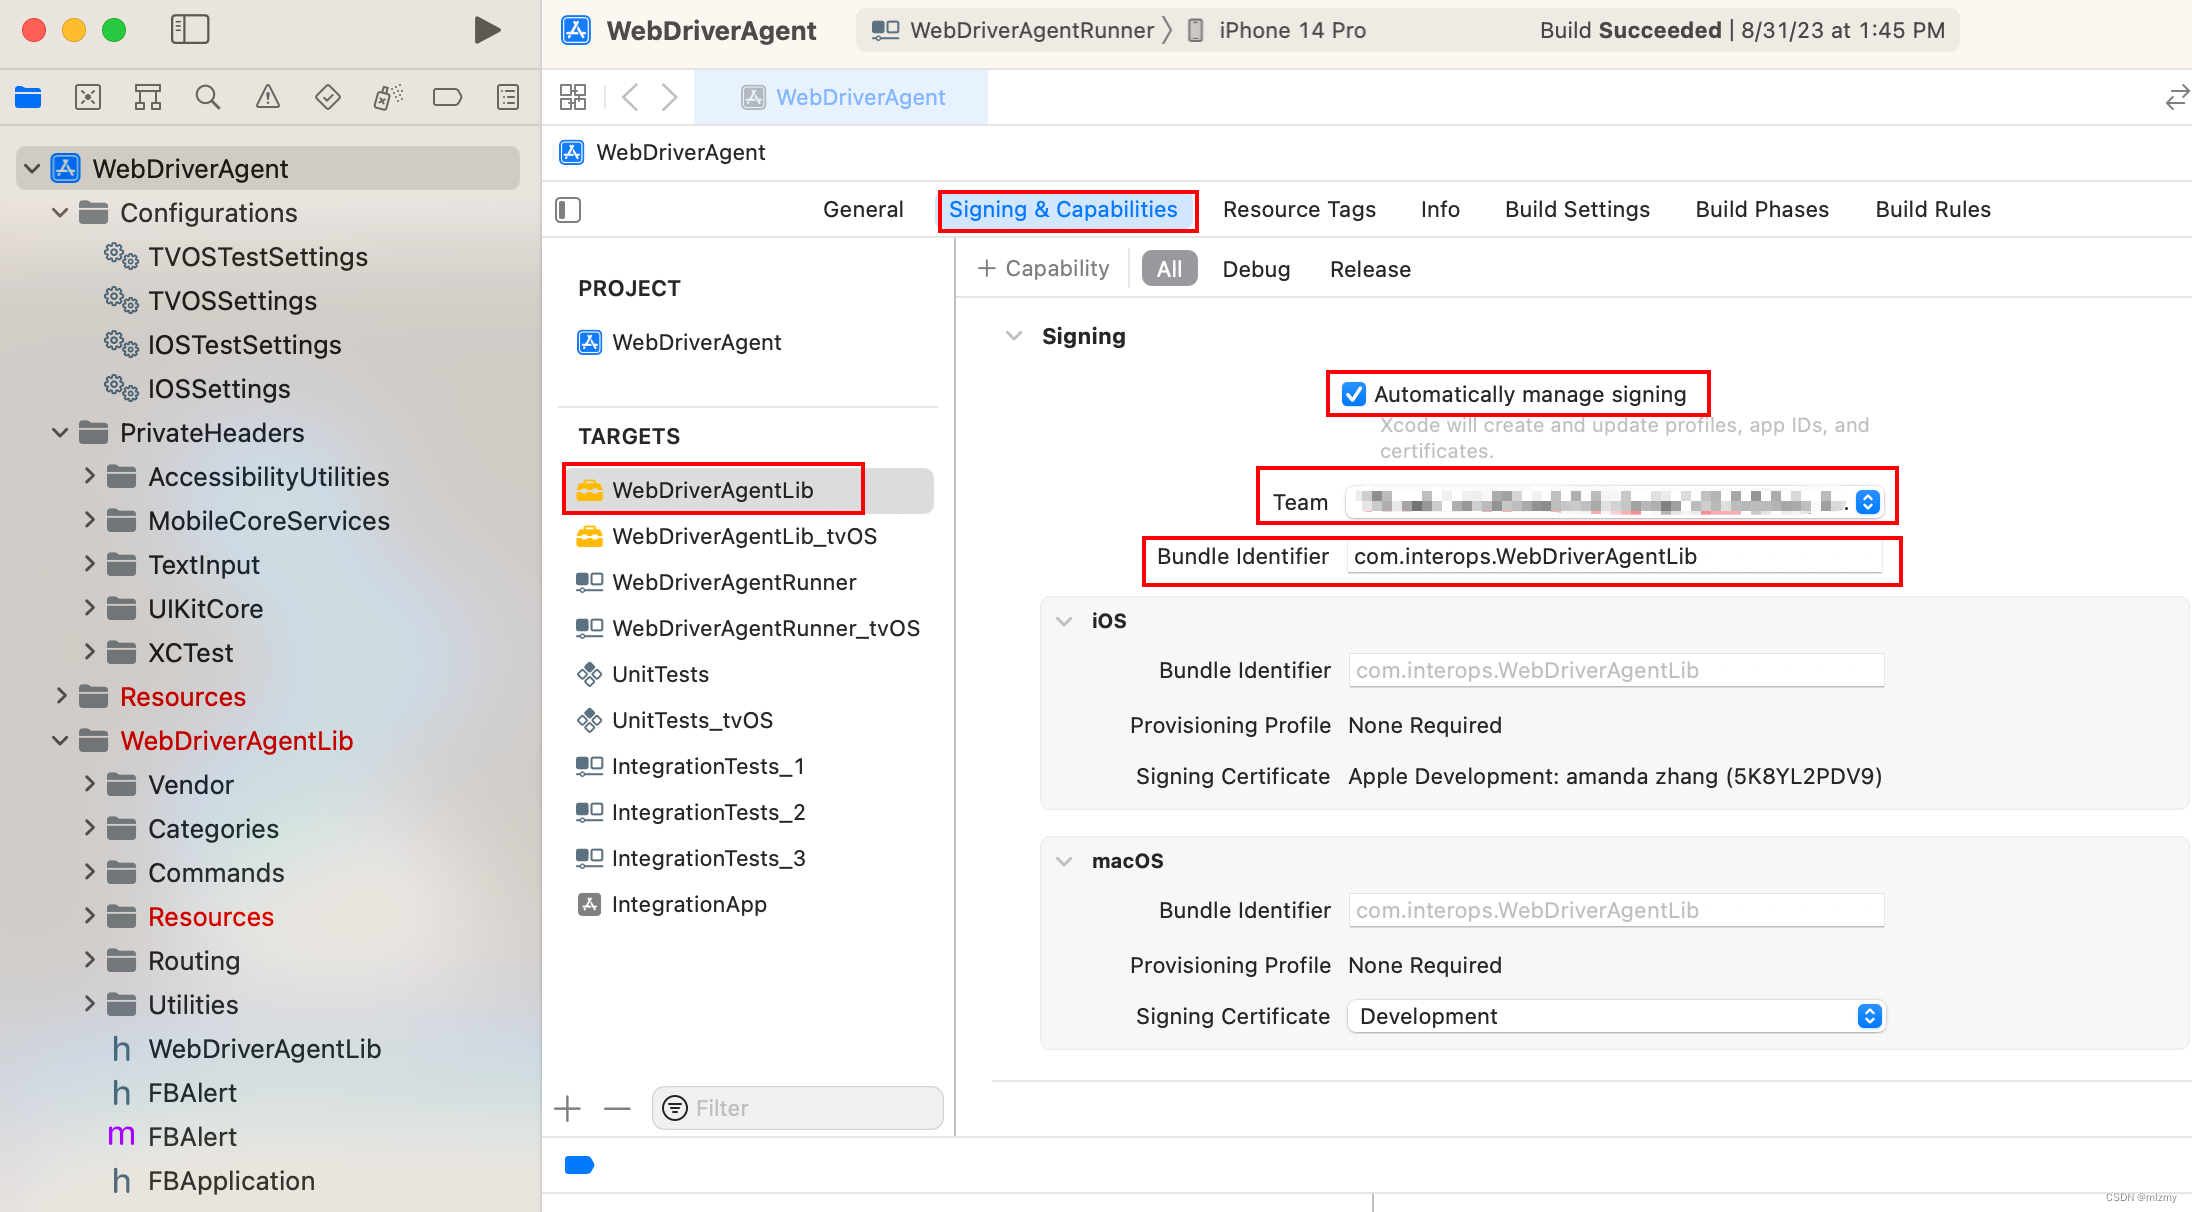
Task: Select the Debug configuration filter
Action: point(1256,270)
